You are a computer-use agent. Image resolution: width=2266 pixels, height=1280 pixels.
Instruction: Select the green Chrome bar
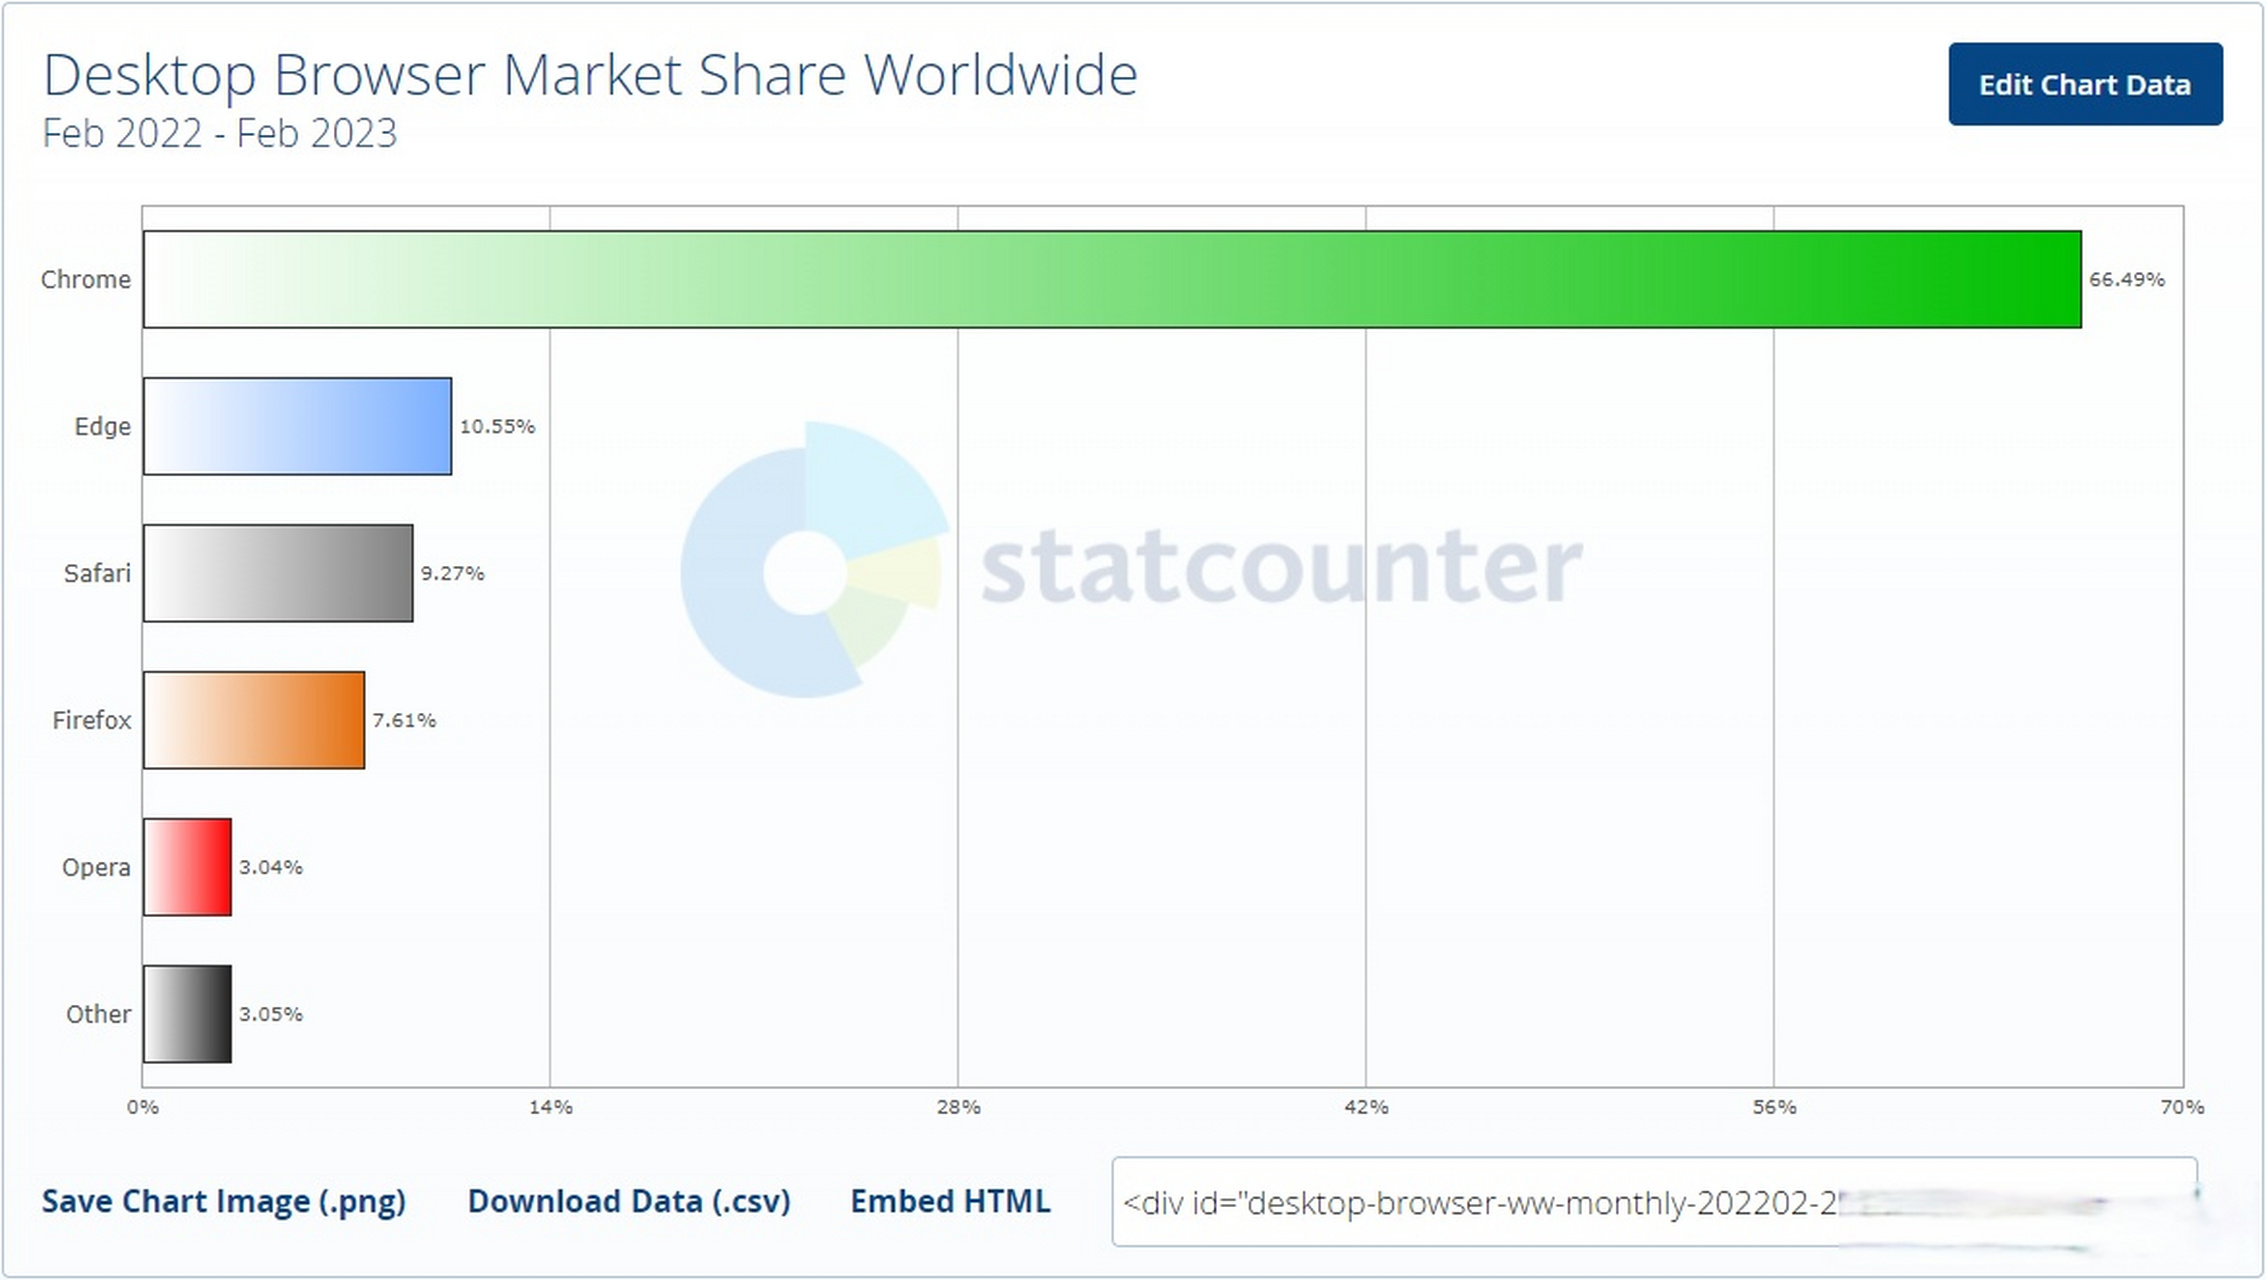tap(1112, 279)
